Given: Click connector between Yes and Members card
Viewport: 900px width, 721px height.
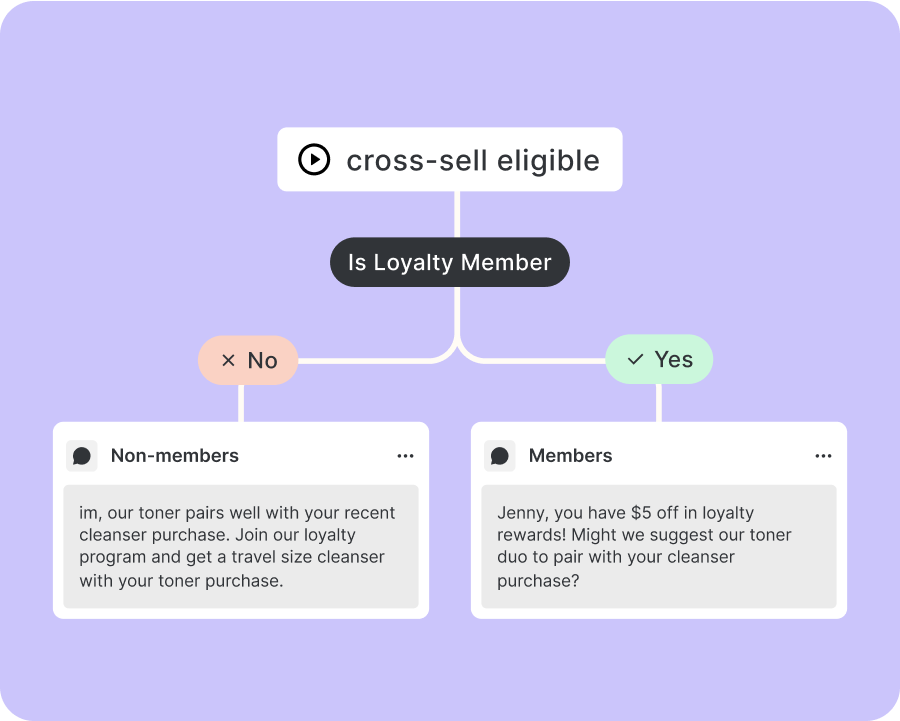Looking at the screenshot, I should pos(659,403).
